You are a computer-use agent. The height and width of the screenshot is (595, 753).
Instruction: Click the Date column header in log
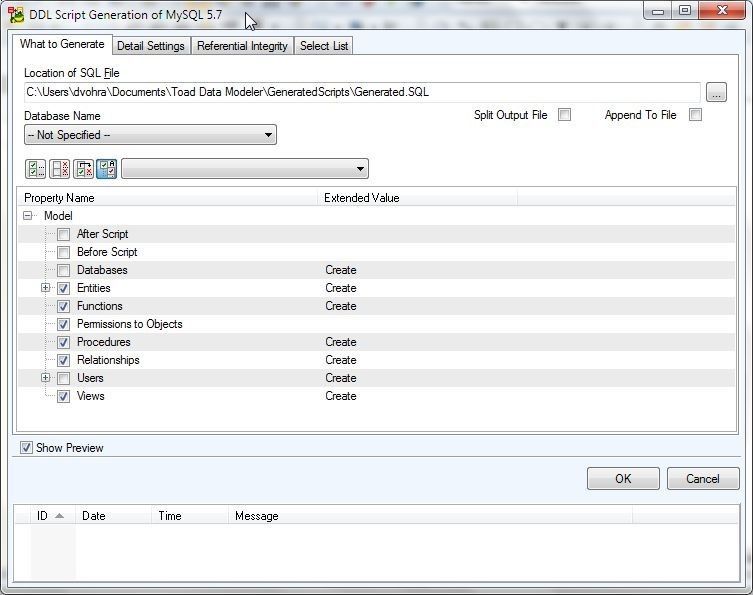114,516
